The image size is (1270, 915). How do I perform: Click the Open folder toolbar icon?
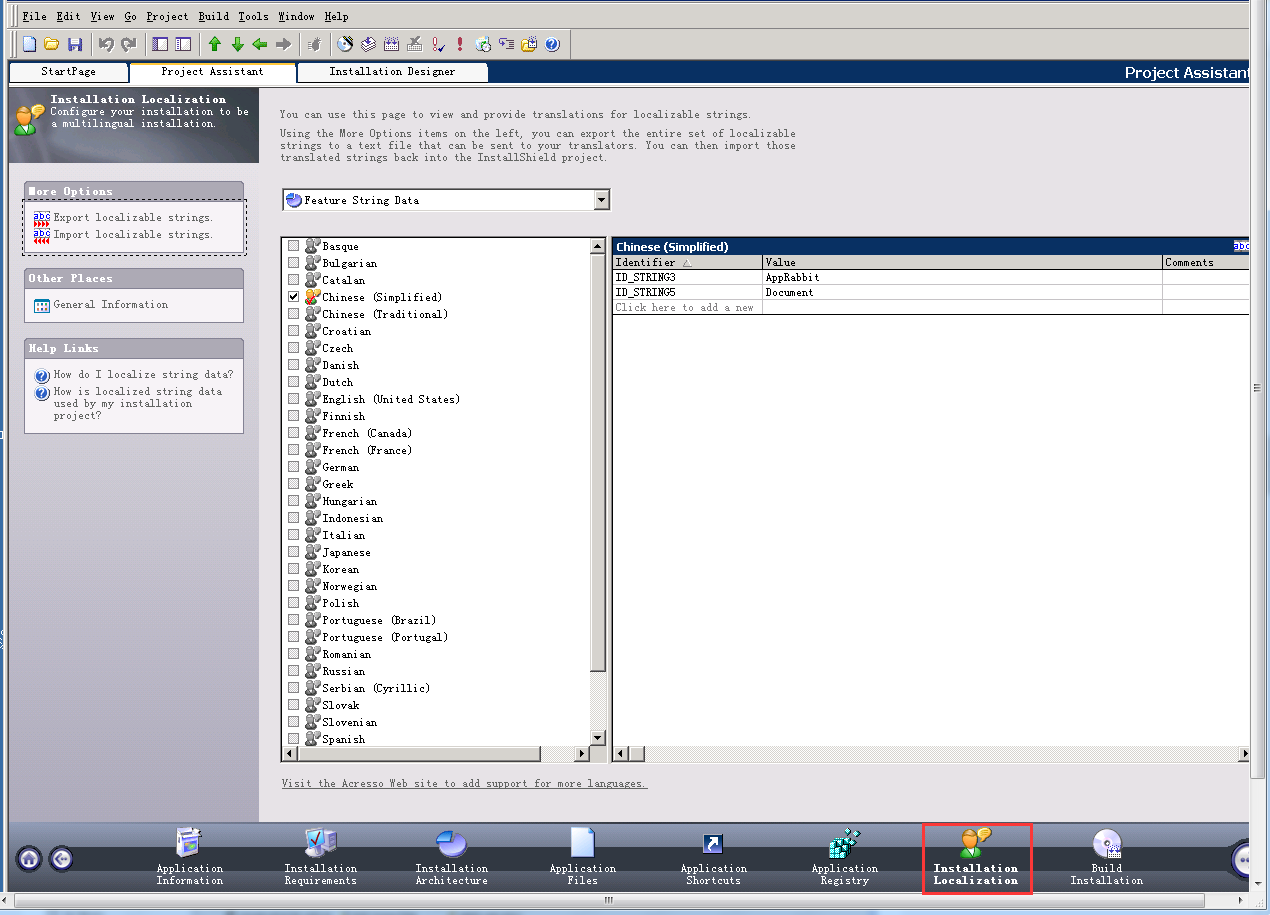52,44
